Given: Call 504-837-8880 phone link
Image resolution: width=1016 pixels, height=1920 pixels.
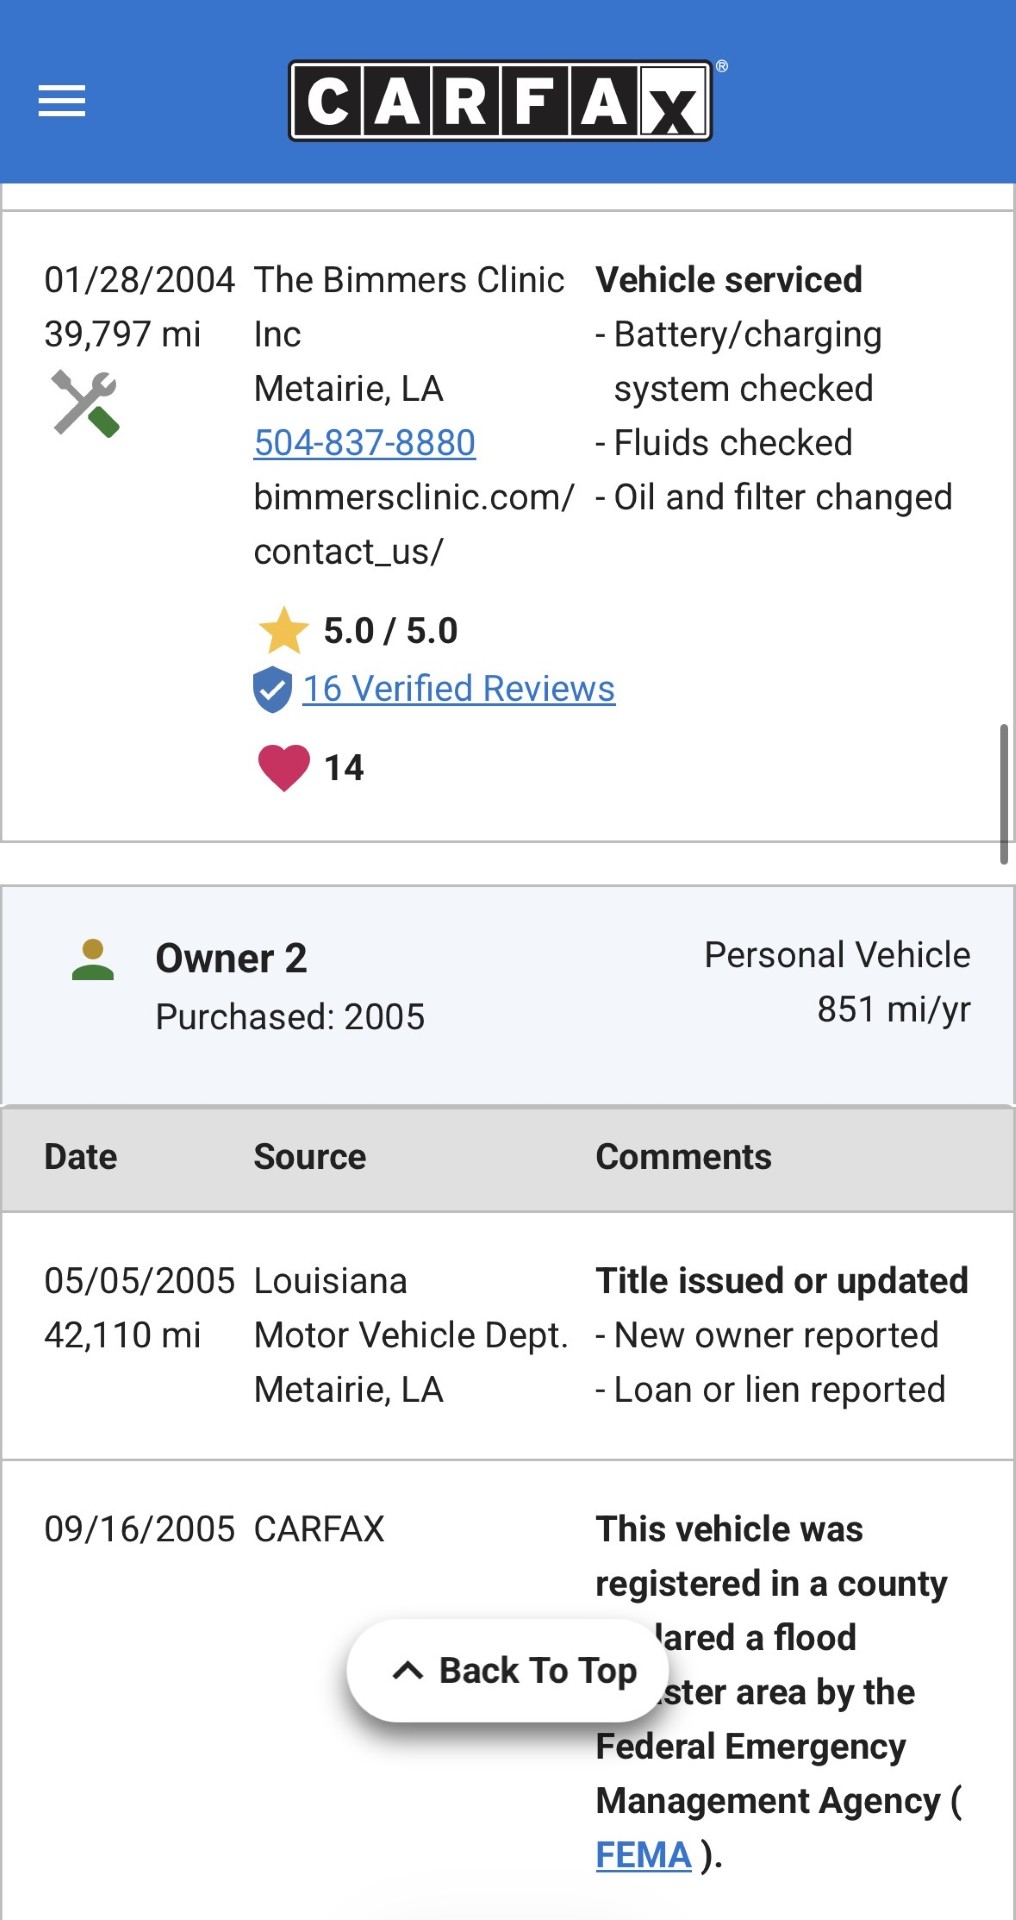Looking at the screenshot, I should click(x=365, y=443).
